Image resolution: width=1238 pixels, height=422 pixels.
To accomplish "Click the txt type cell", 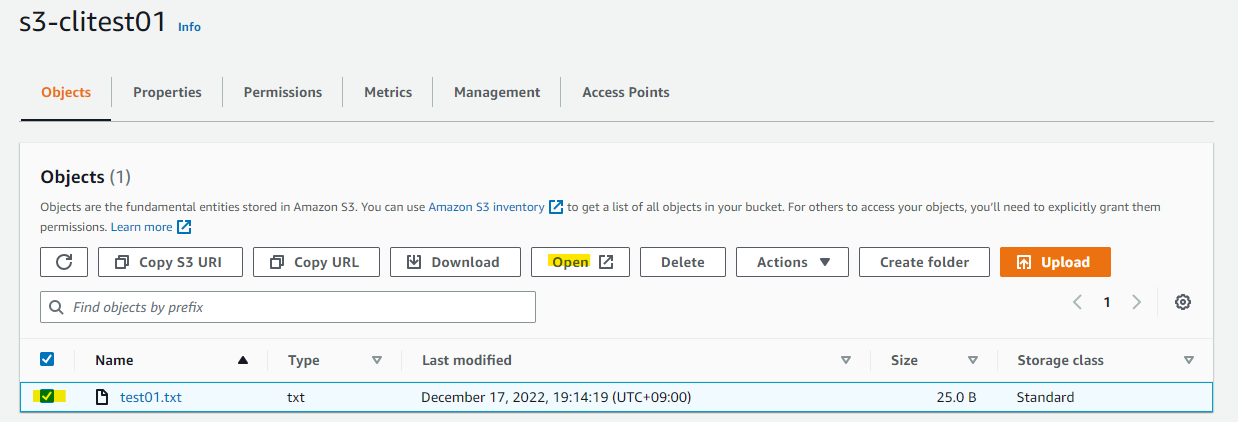I will 296,397.
